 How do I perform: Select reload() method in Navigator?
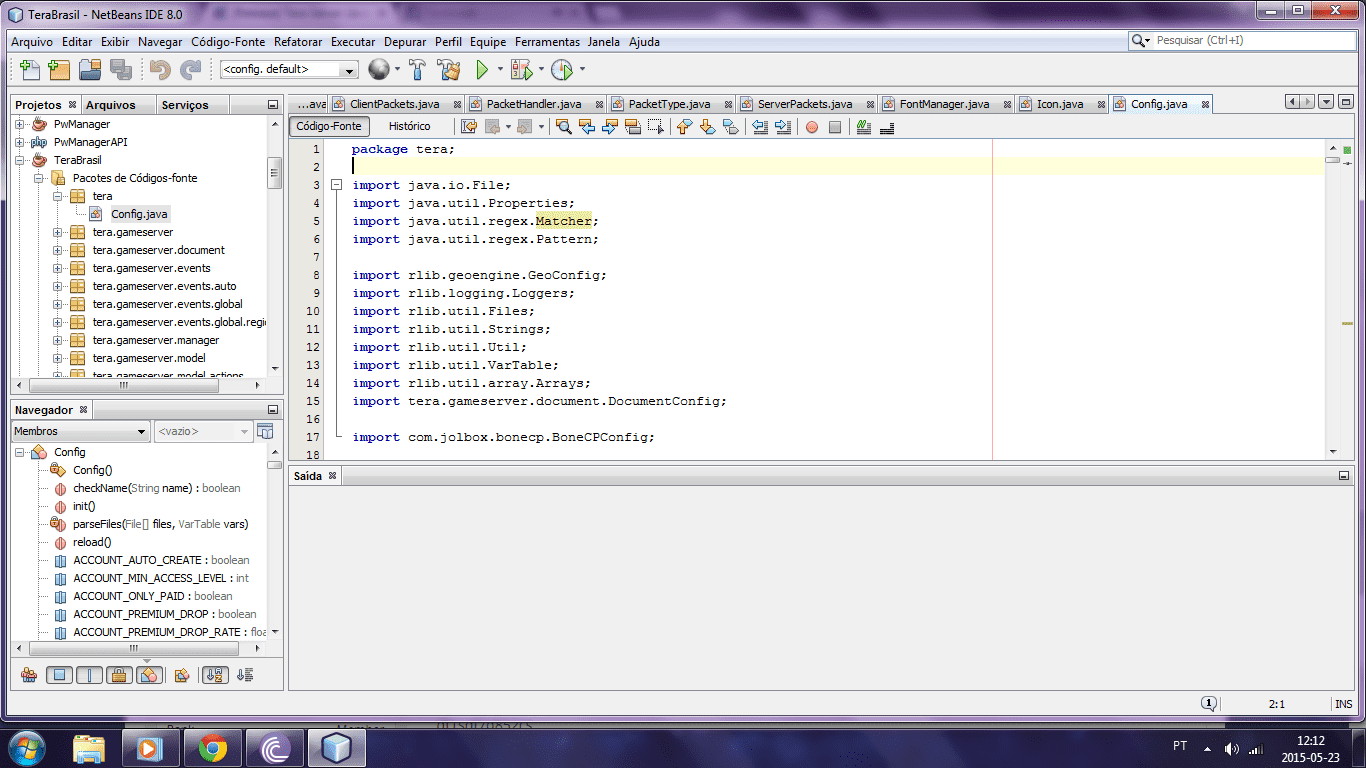pos(92,542)
